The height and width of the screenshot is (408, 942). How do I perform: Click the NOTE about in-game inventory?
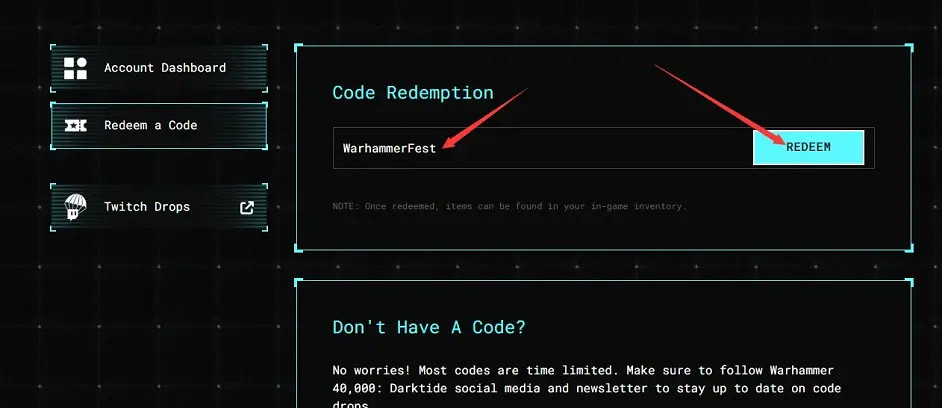pos(509,206)
